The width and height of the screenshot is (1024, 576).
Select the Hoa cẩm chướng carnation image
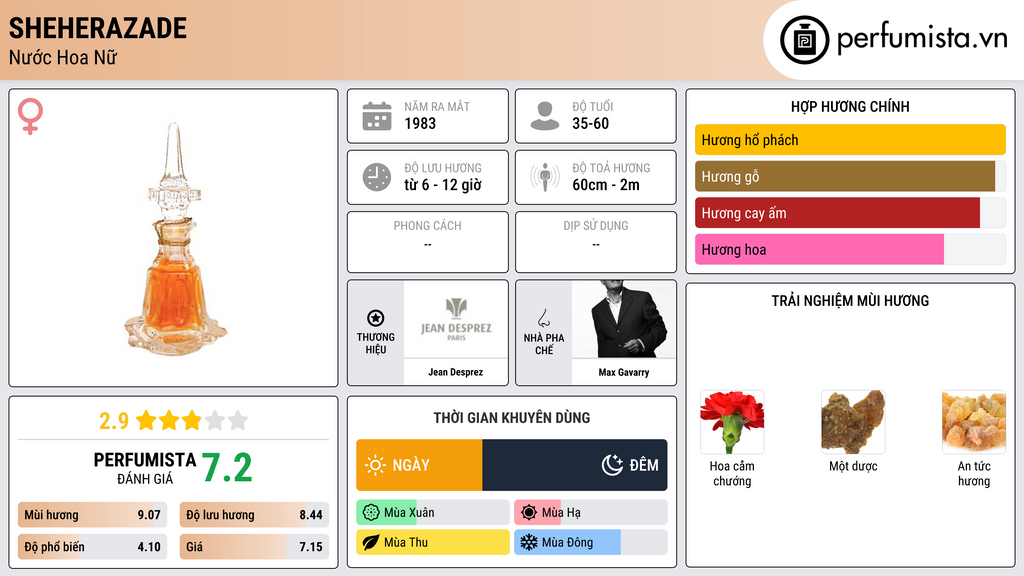(x=732, y=423)
